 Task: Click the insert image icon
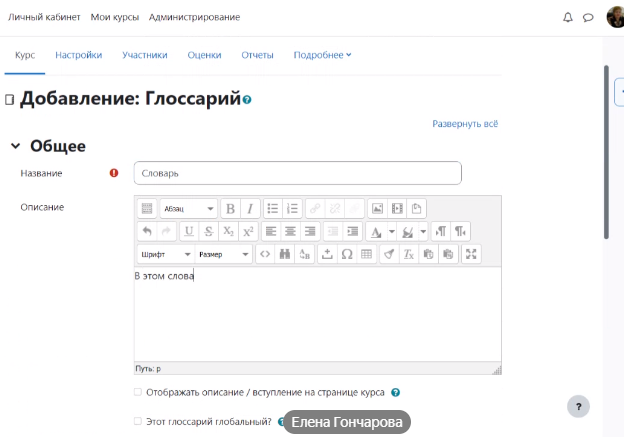coord(377,209)
